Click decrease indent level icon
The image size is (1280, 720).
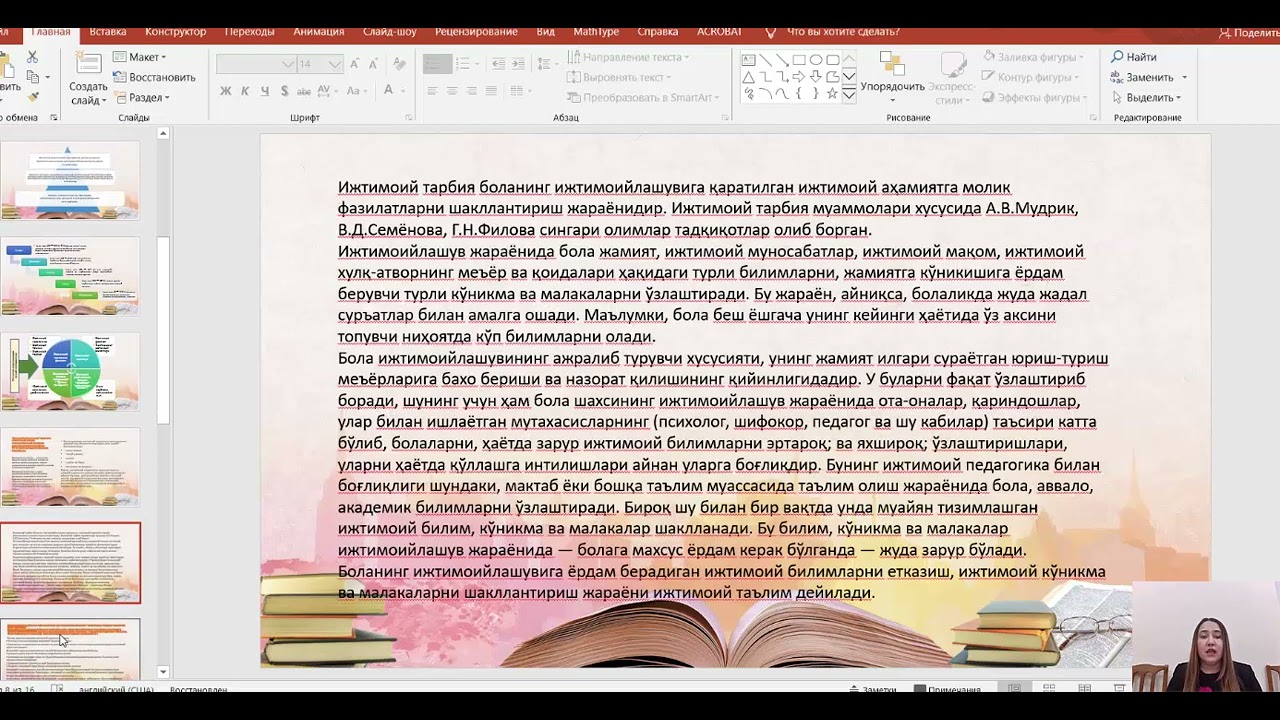498,64
